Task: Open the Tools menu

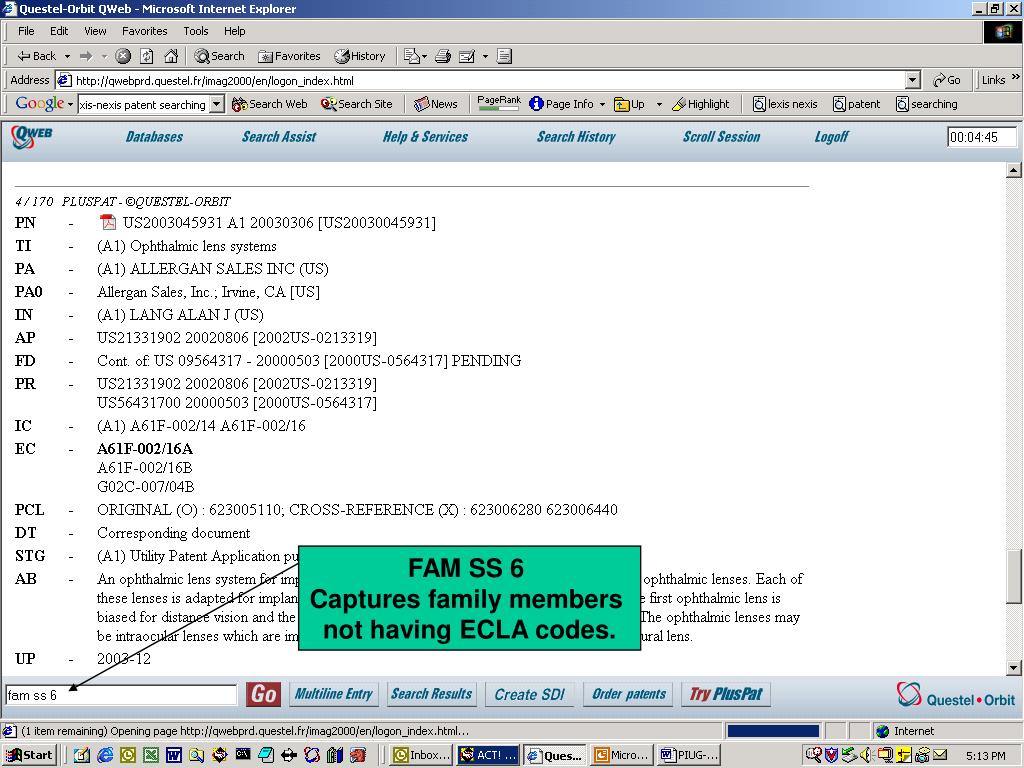Action: point(195,31)
